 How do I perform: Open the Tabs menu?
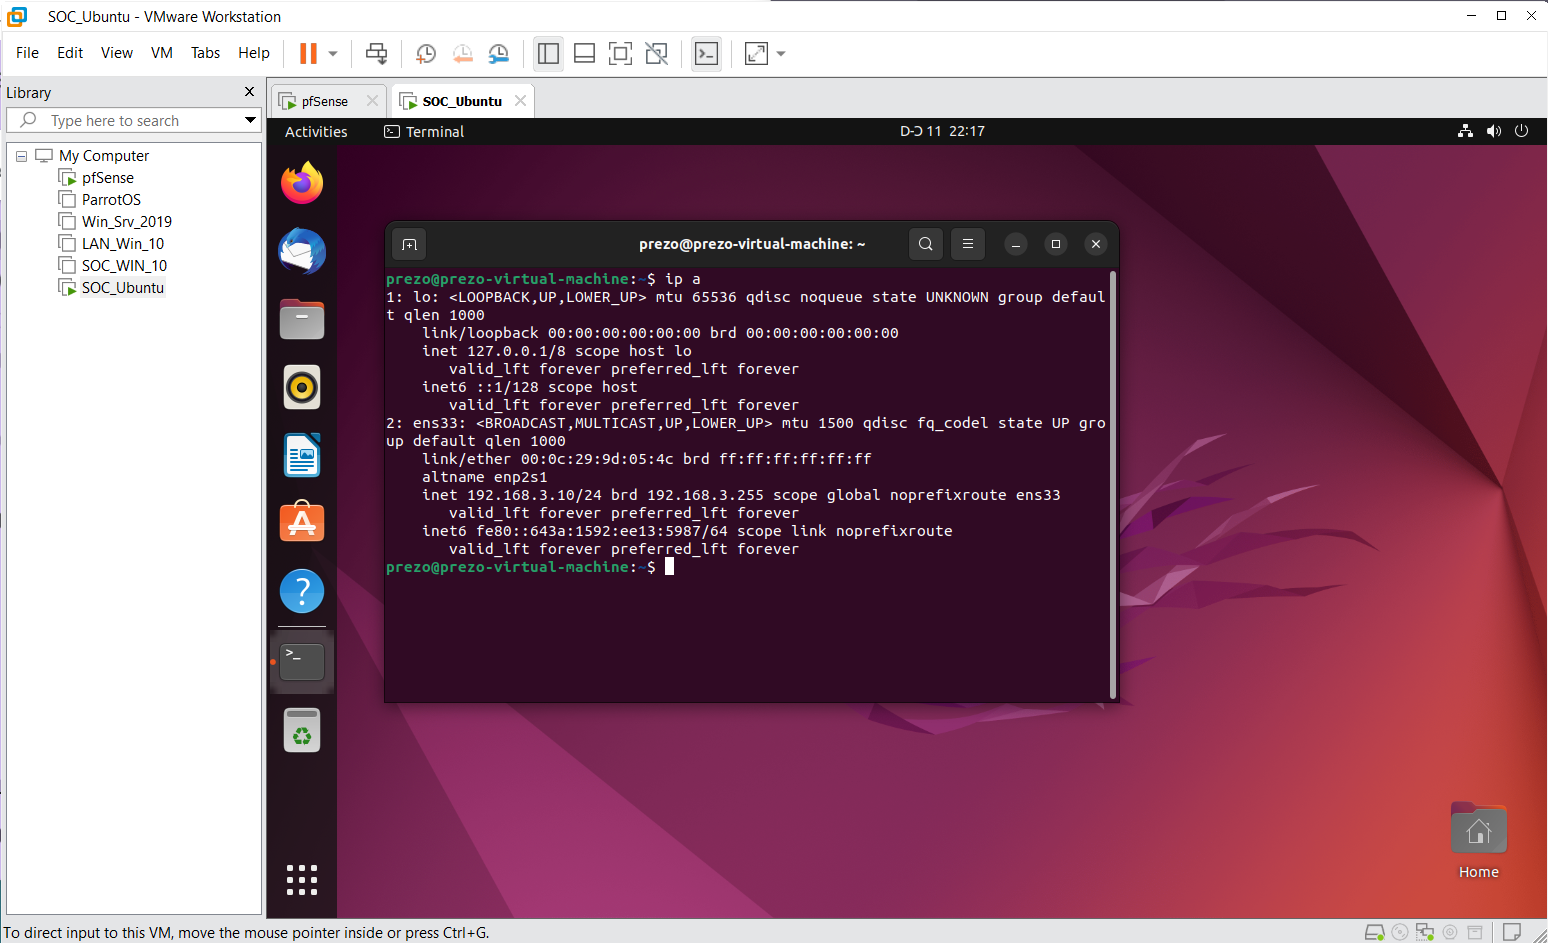click(x=205, y=53)
